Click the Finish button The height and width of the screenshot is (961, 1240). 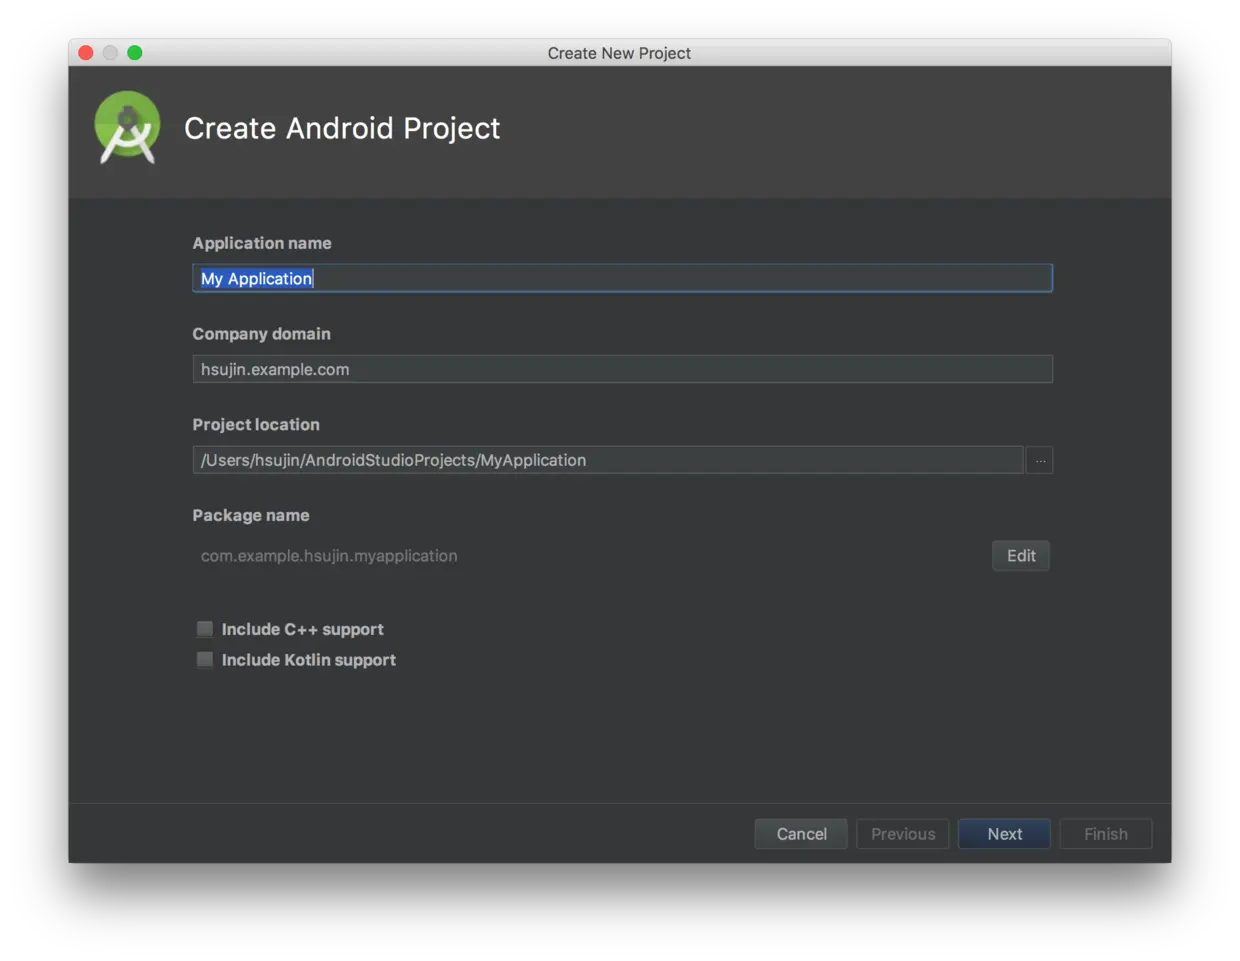tap(1106, 834)
